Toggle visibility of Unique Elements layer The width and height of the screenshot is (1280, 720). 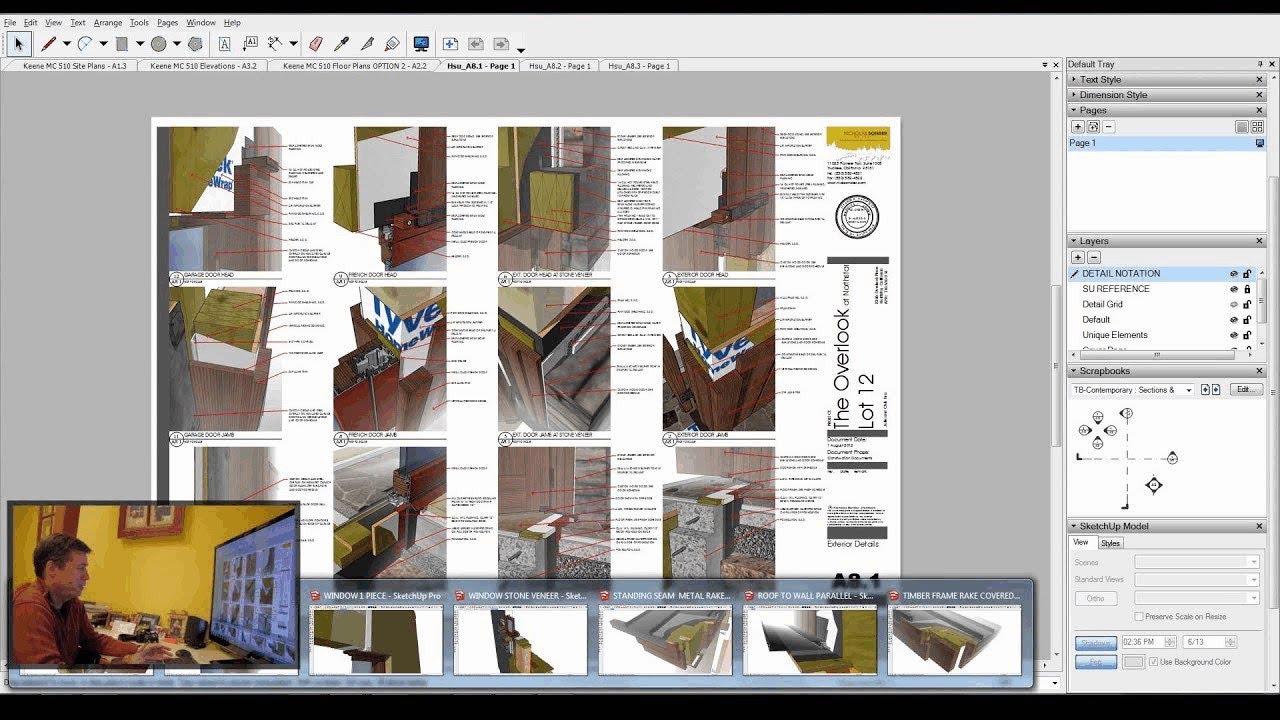1233,335
